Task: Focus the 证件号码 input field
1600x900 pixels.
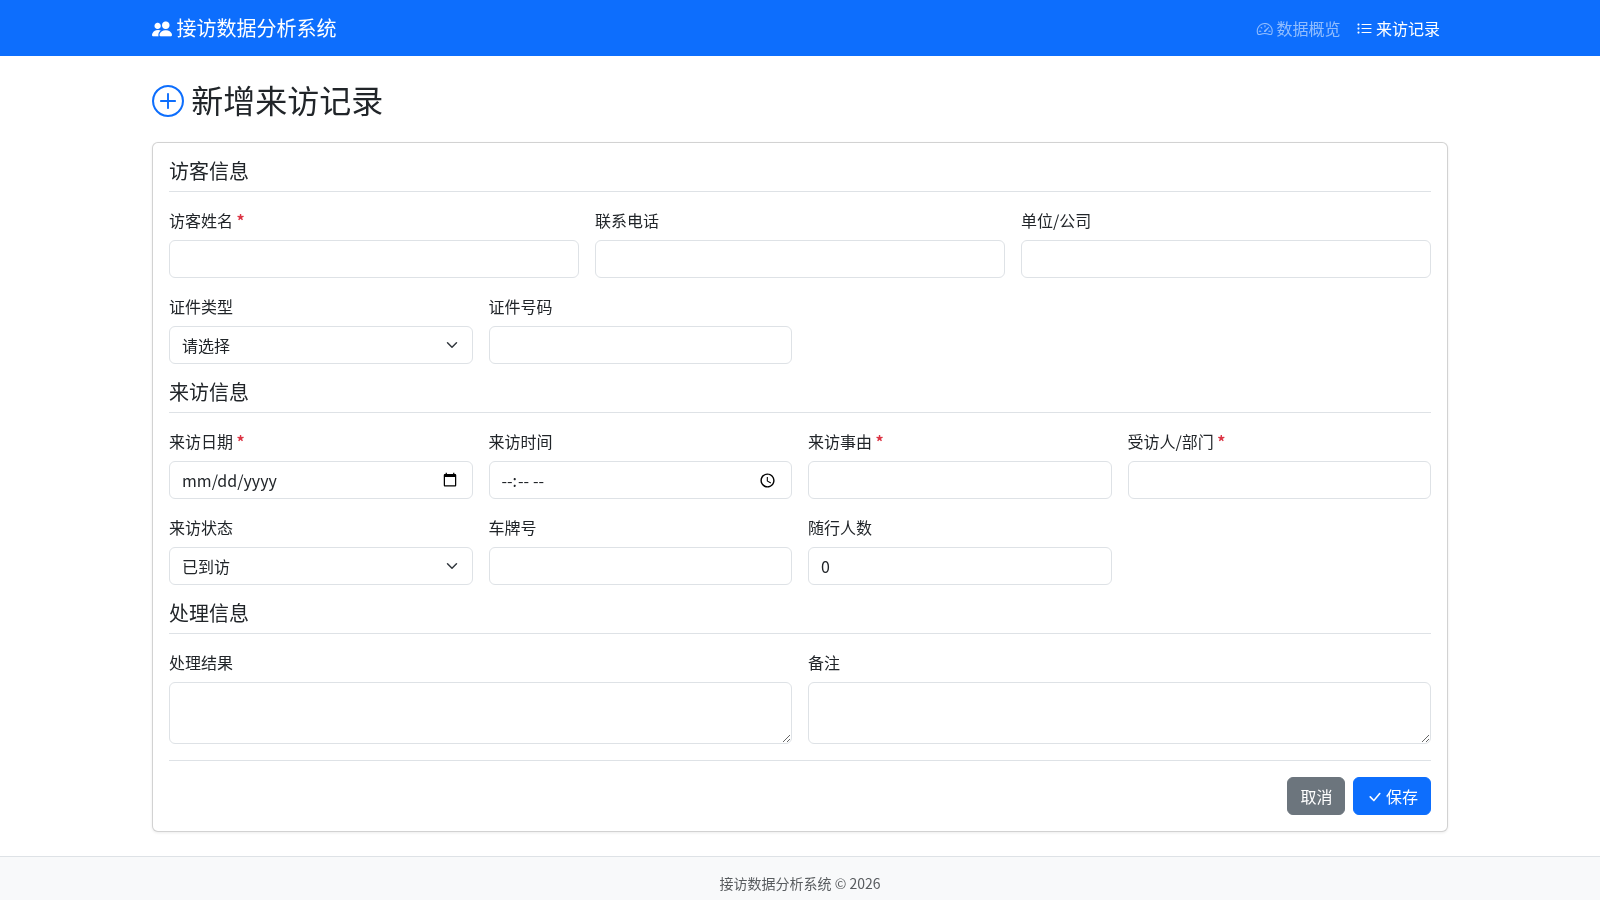Action: pyautogui.click(x=640, y=345)
